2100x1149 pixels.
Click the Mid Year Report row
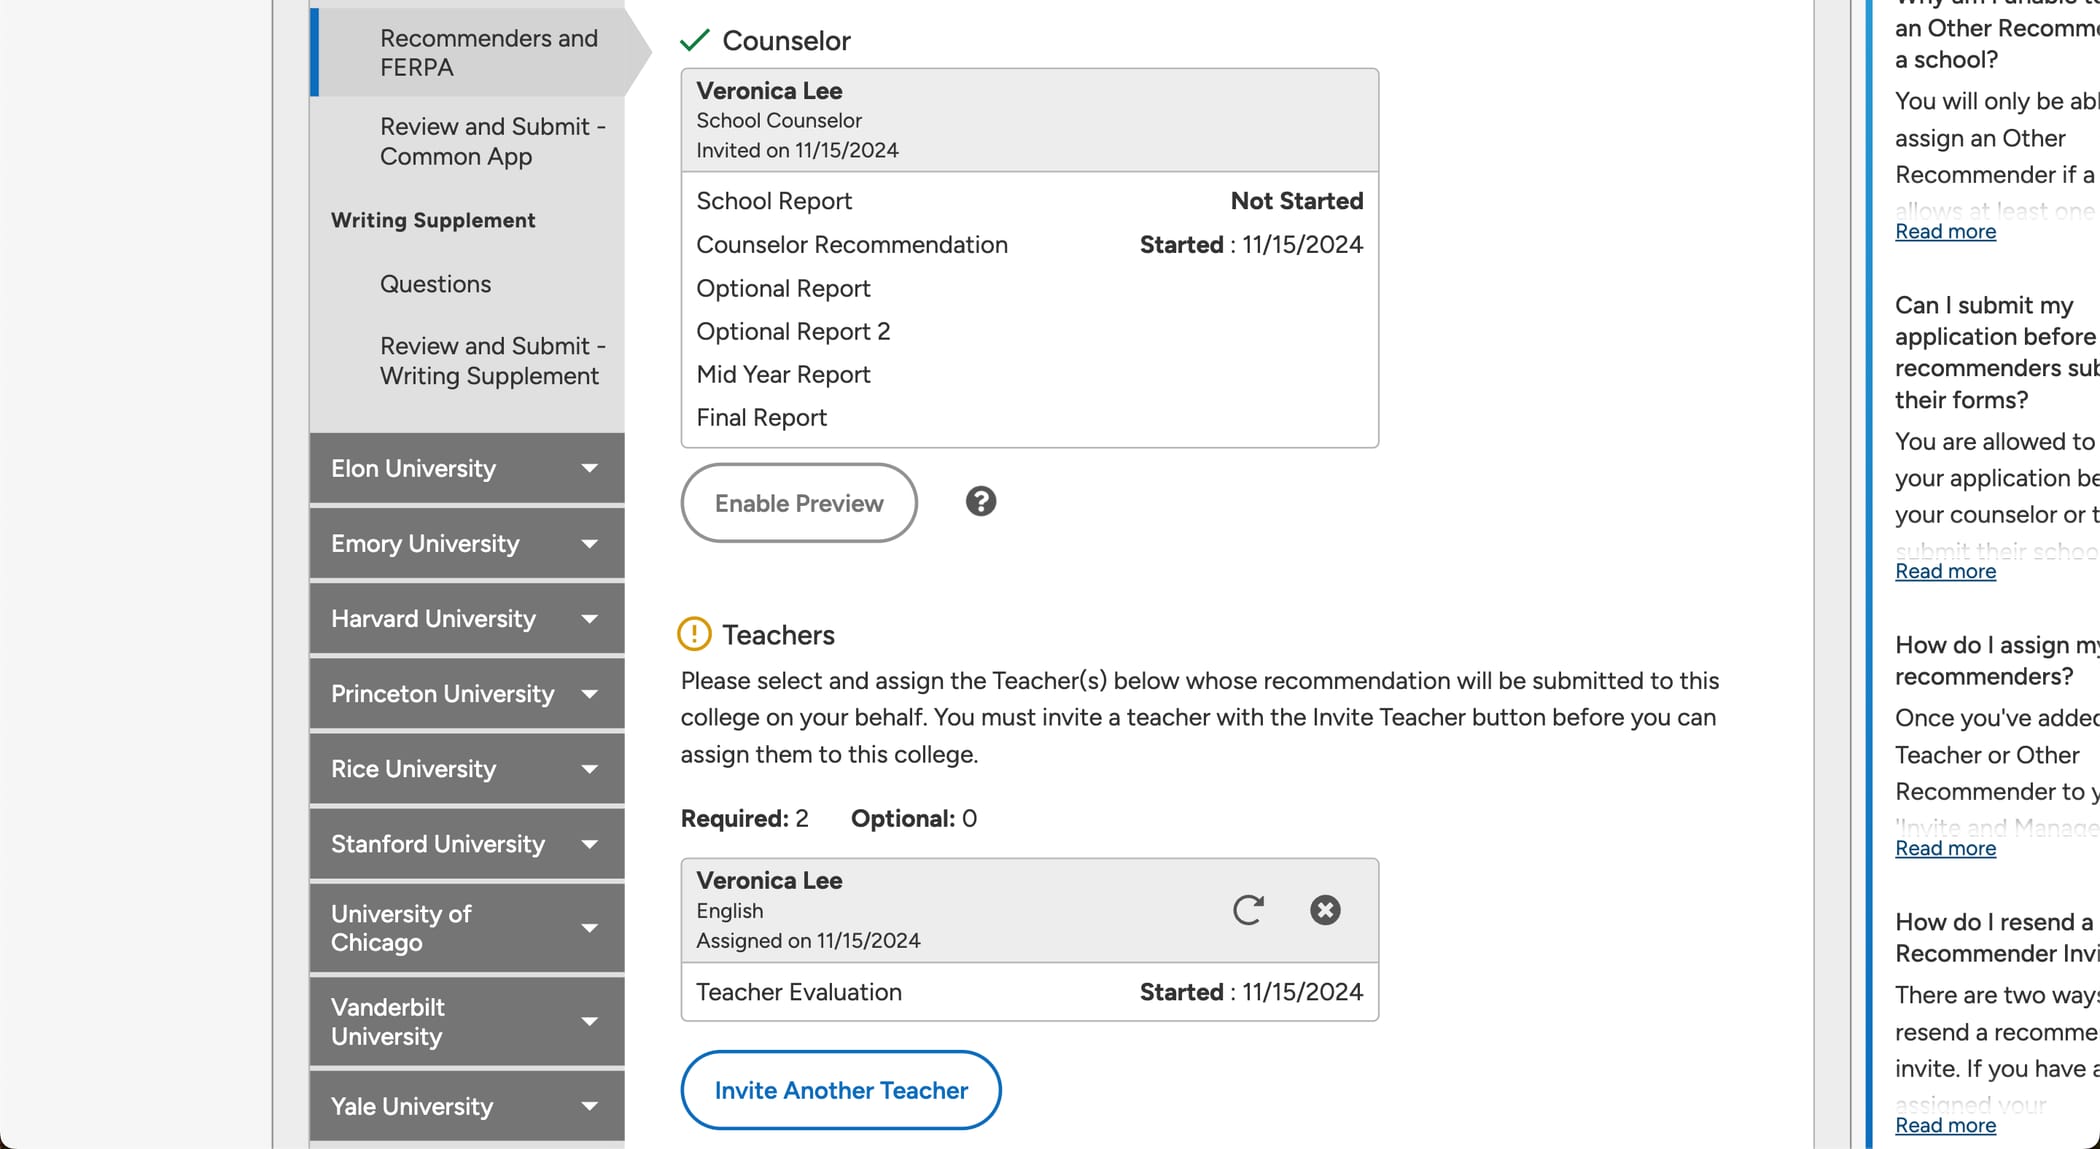coord(1029,374)
